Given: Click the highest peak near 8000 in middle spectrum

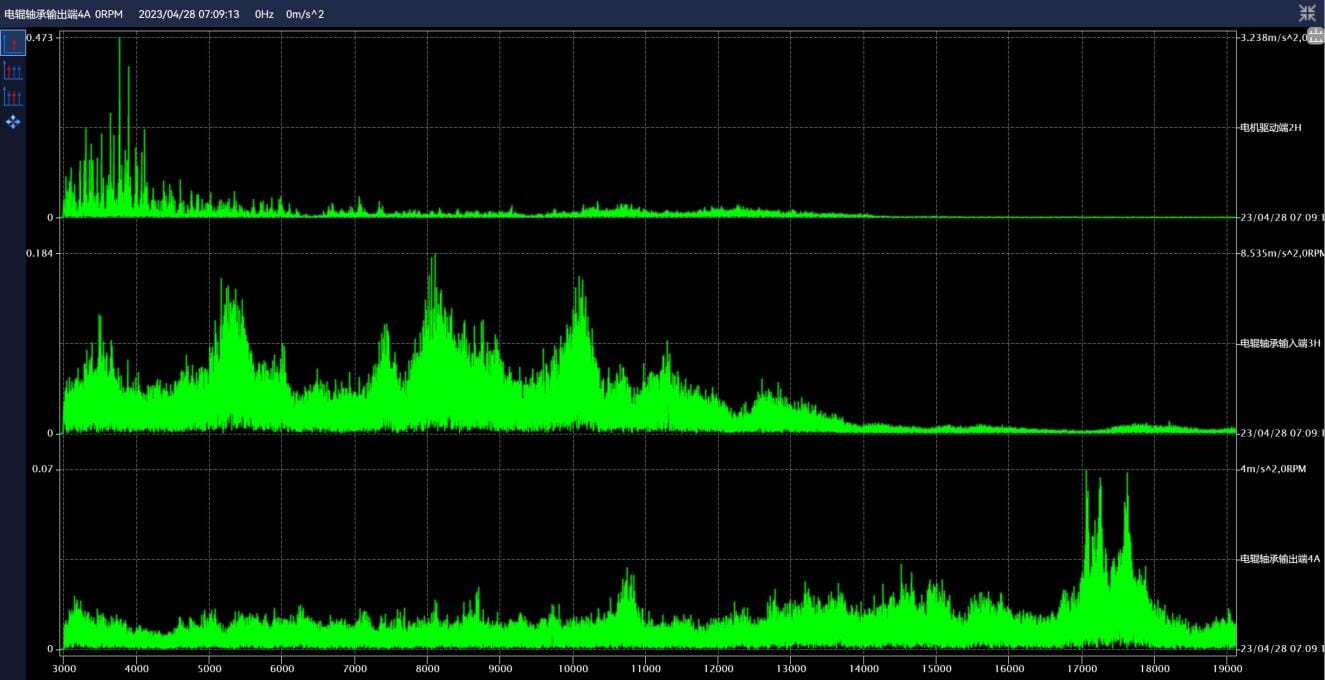Looking at the screenshot, I should click(x=433, y=257).
